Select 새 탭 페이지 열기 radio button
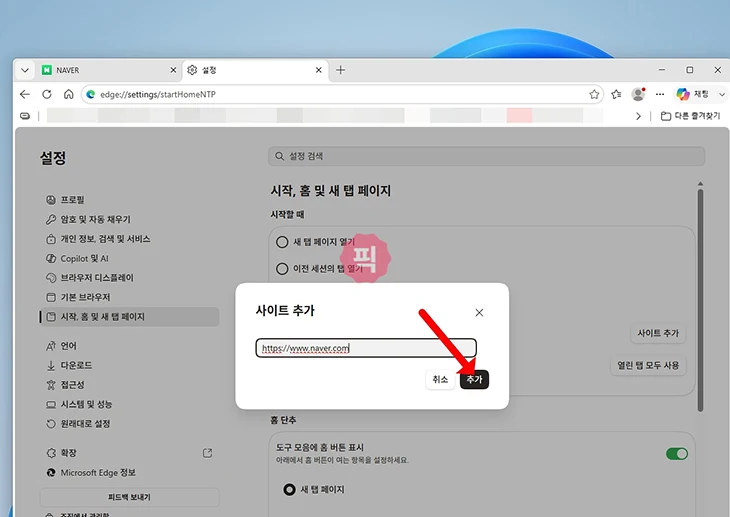 tap(282, 242)
